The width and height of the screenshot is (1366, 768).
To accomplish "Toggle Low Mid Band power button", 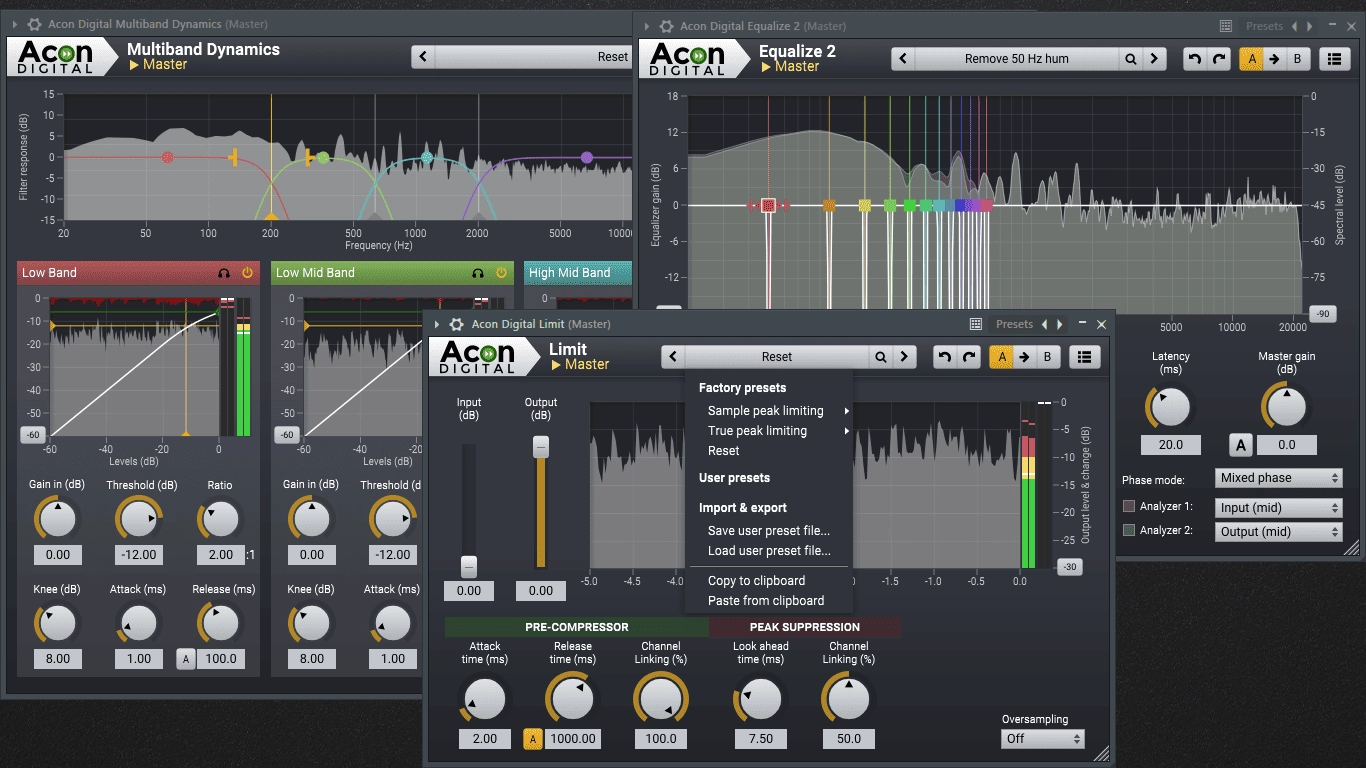I will [x=501, y=273].
